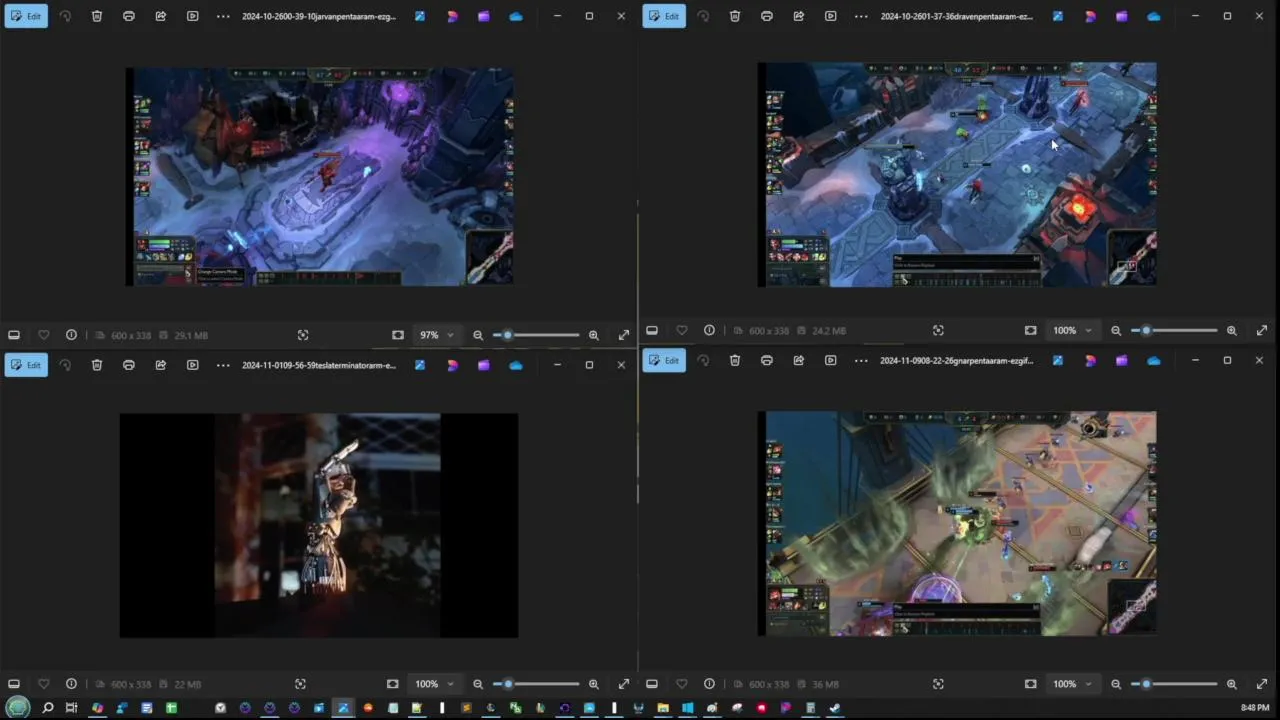Open the See more menu in the jarvanpentaaram window
The height and width of the screenshot is (720, 1280).
click(223, 16)
